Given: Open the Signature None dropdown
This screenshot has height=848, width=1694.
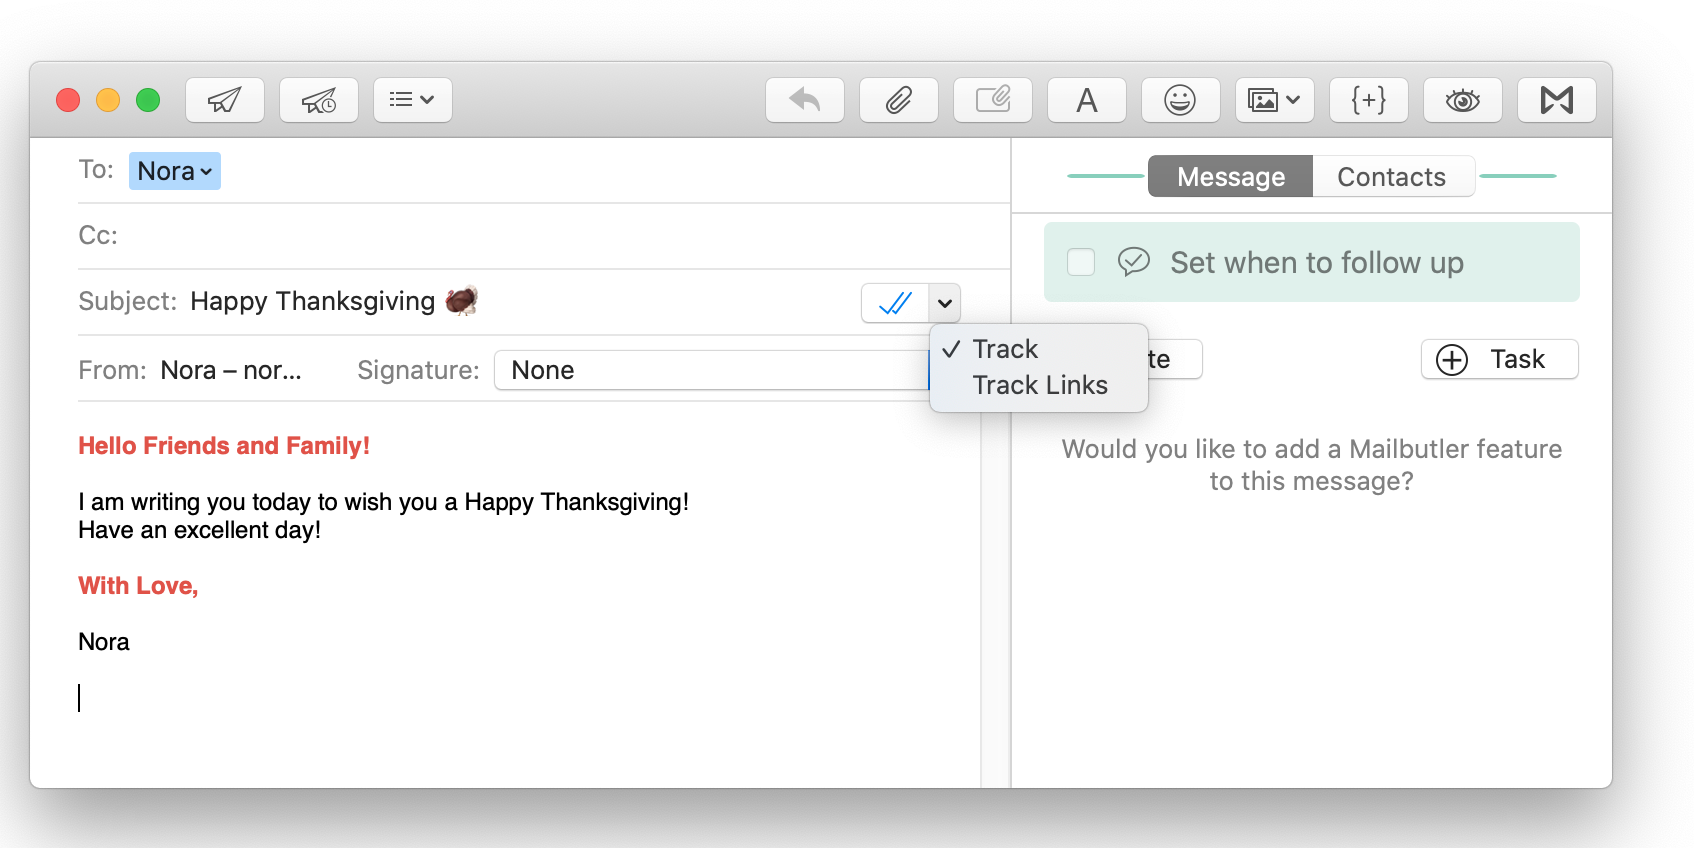Looking at the screenshot, I should click(712, 370).
